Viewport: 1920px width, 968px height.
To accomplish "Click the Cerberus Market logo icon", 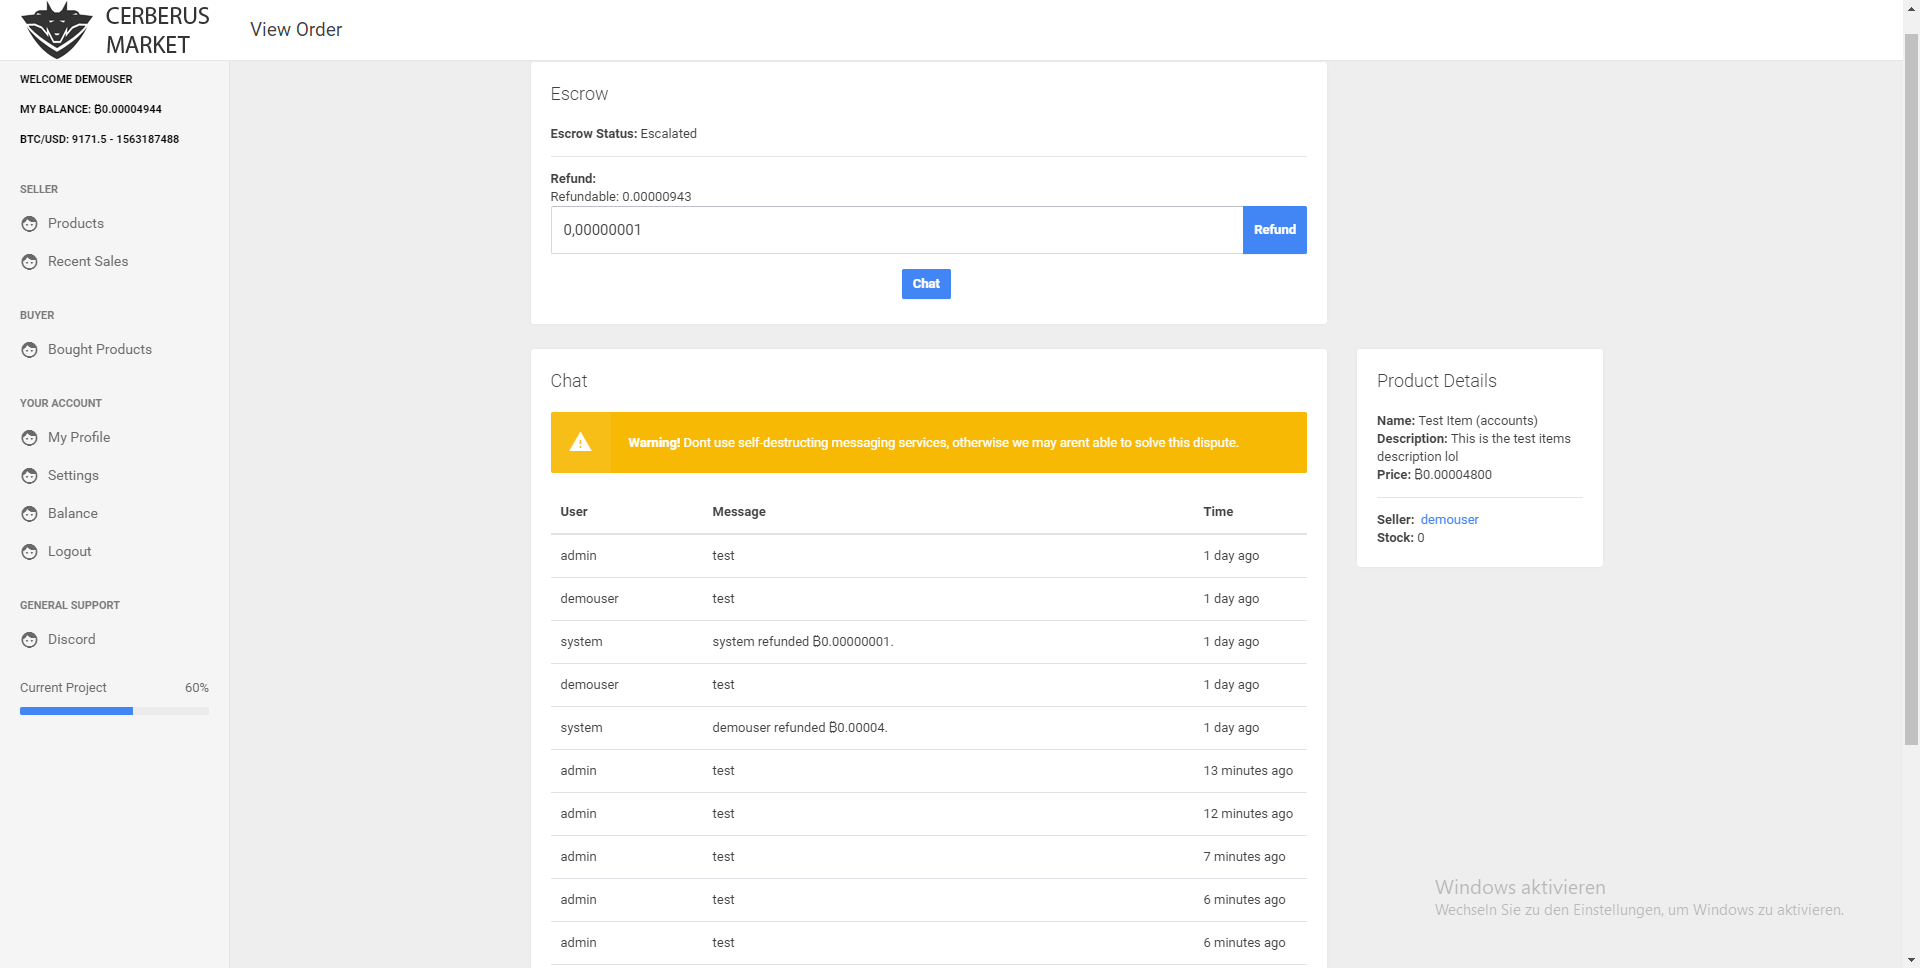I will coord(57,30).
